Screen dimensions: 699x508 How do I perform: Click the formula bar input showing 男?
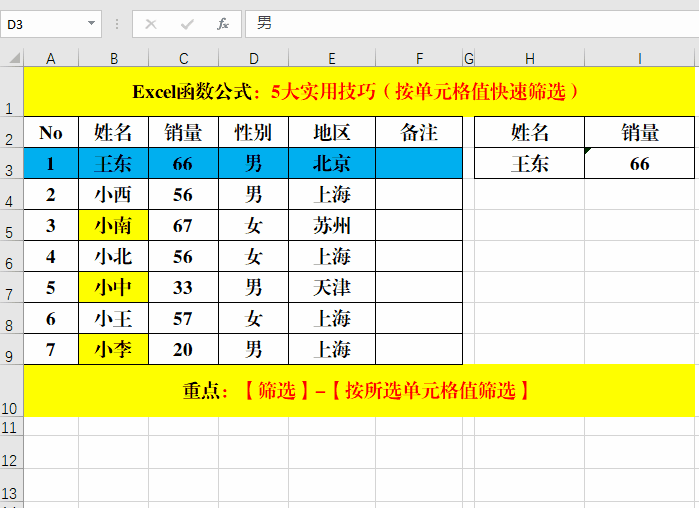click(472, 24)
